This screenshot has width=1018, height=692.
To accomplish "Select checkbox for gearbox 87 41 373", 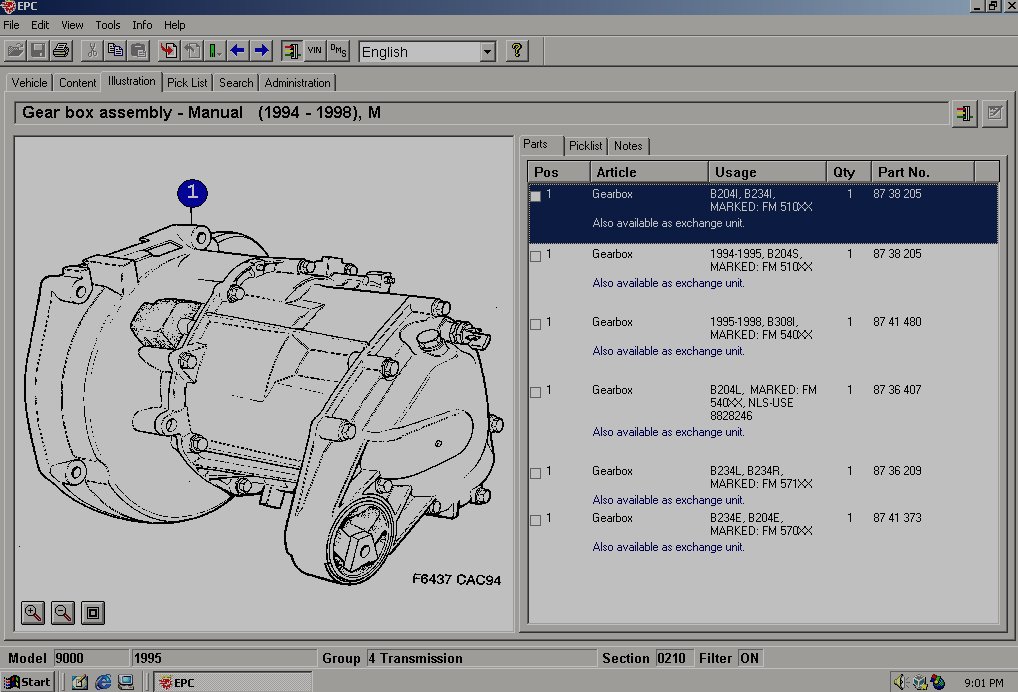I will click(536, 520).
